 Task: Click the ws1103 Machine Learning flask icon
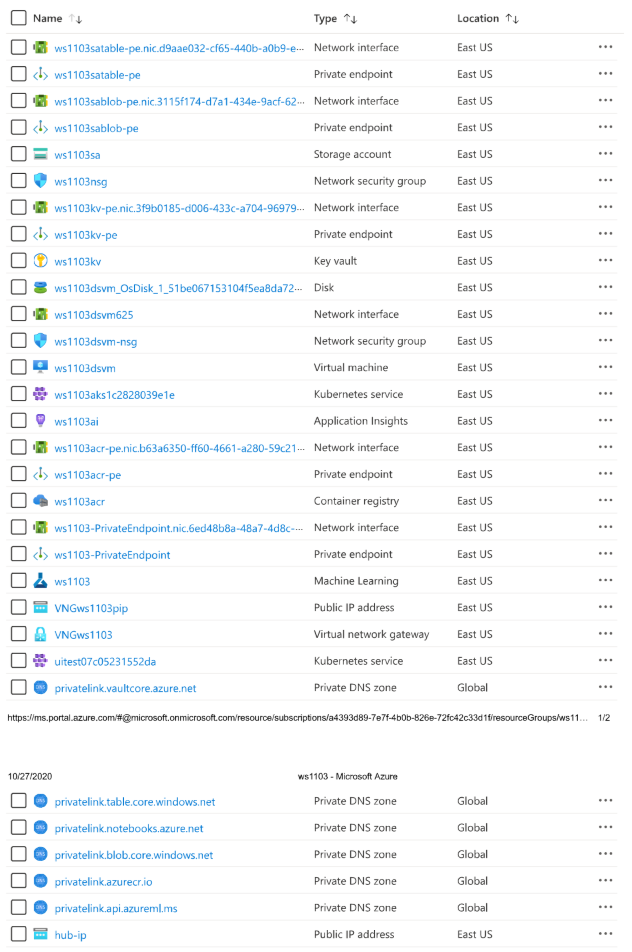point(40,581)
